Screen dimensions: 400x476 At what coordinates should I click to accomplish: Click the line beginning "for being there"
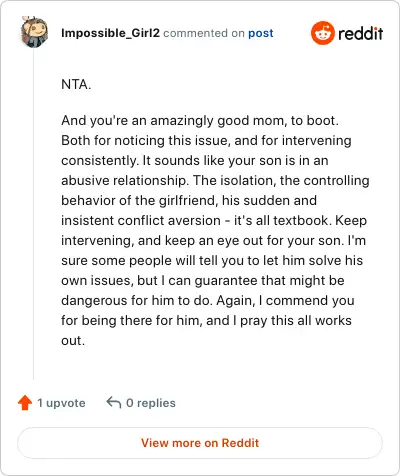click(x=206, y=320)
